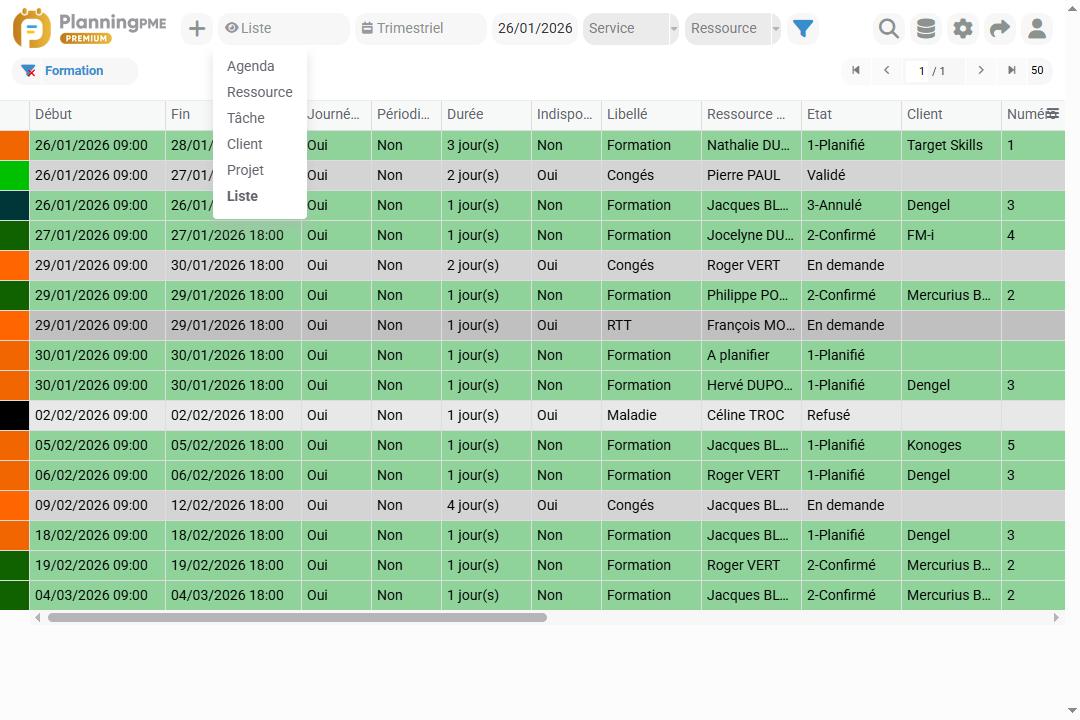This screenshot has width=1080, height=720.
Task: Remove the Formation filter chip
Action: tap(28, 71)
